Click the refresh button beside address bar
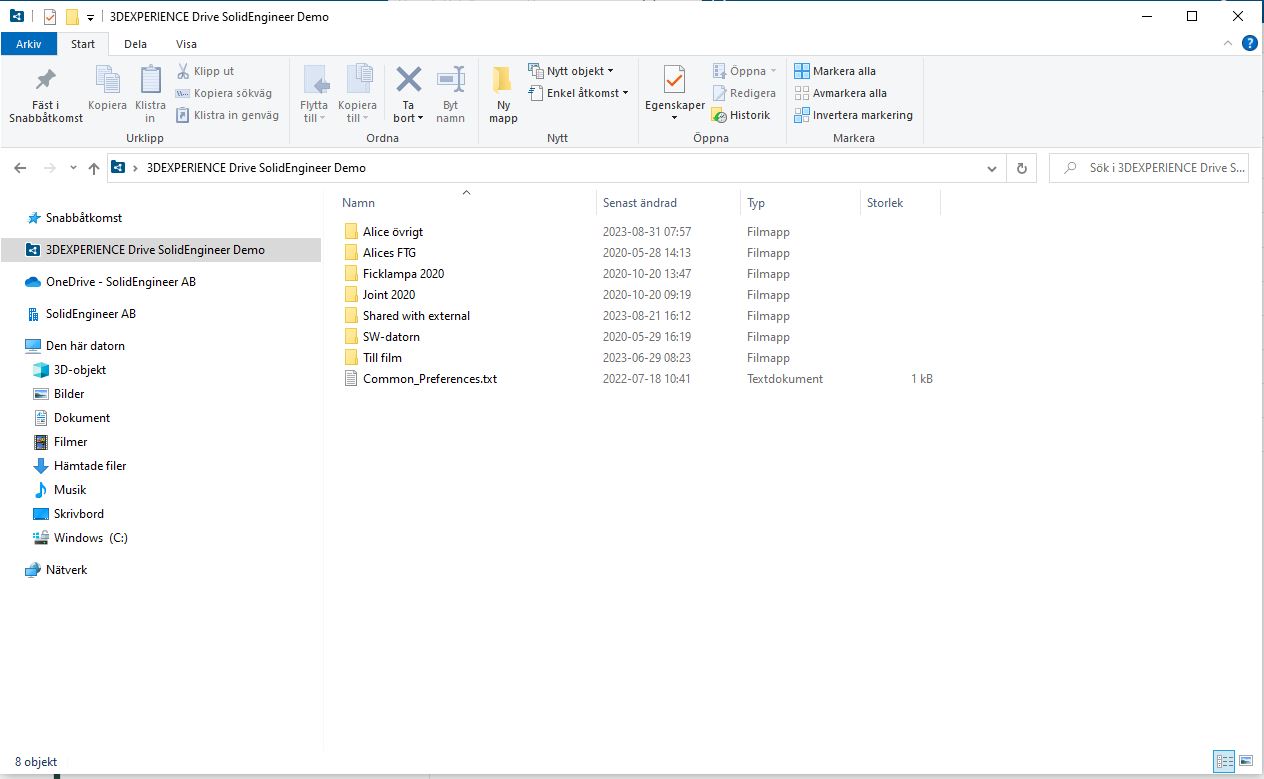 tap(1021, 168)
